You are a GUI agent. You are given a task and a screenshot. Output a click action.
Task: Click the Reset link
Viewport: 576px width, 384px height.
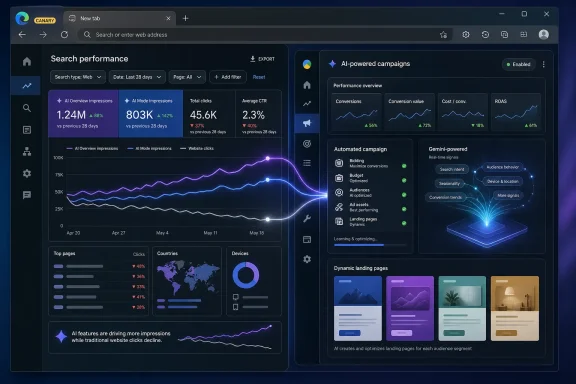click(259, 77)
